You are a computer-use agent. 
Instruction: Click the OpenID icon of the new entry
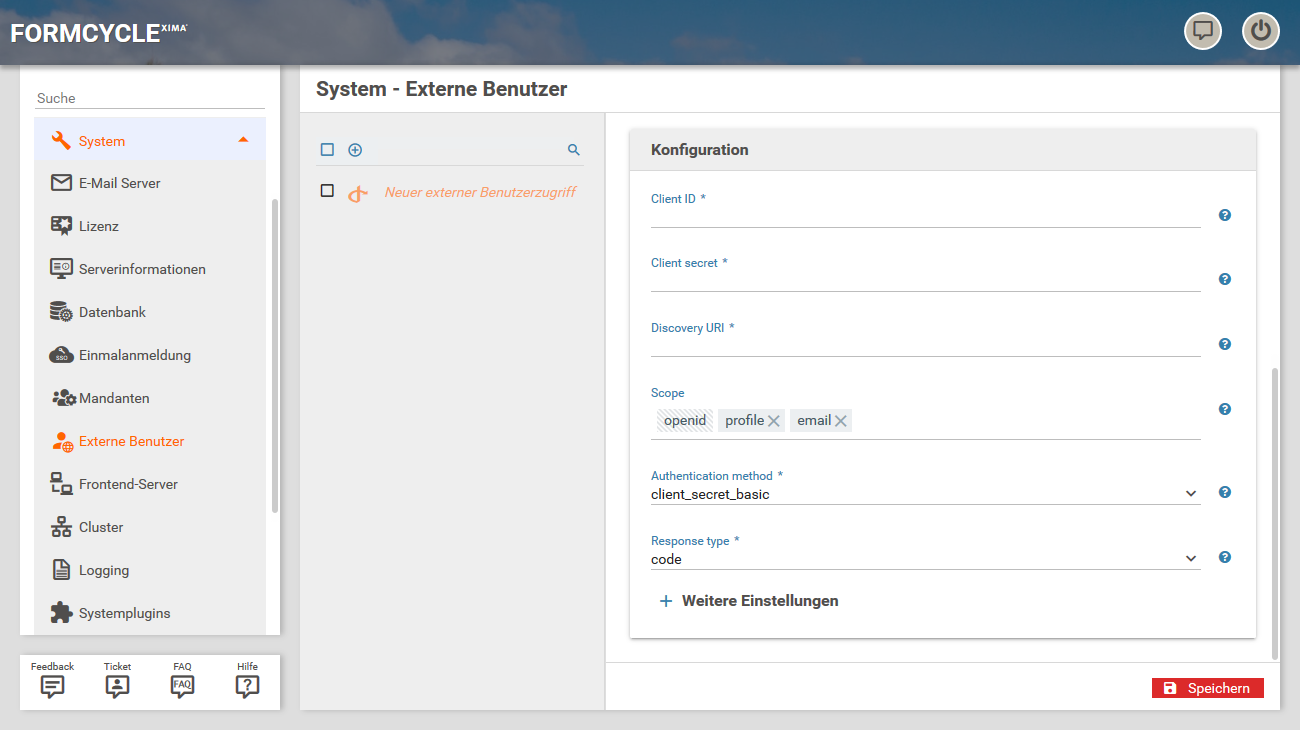(x=358, y=193)
